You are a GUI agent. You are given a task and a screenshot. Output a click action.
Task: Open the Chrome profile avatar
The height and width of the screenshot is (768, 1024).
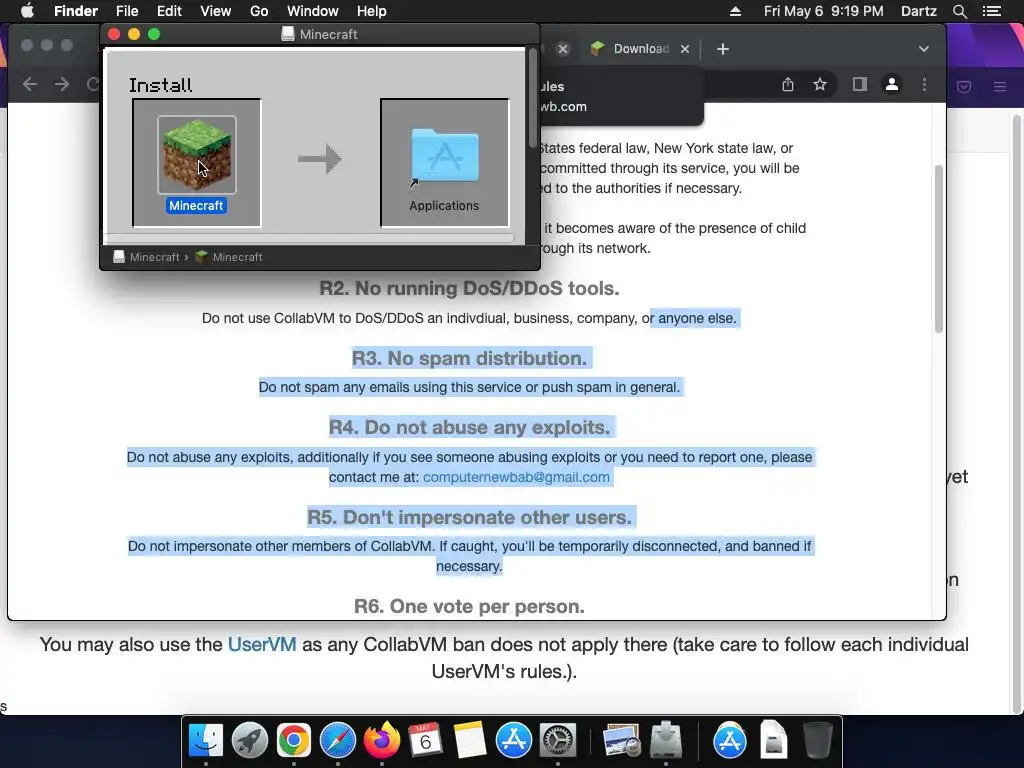(891, 84)
